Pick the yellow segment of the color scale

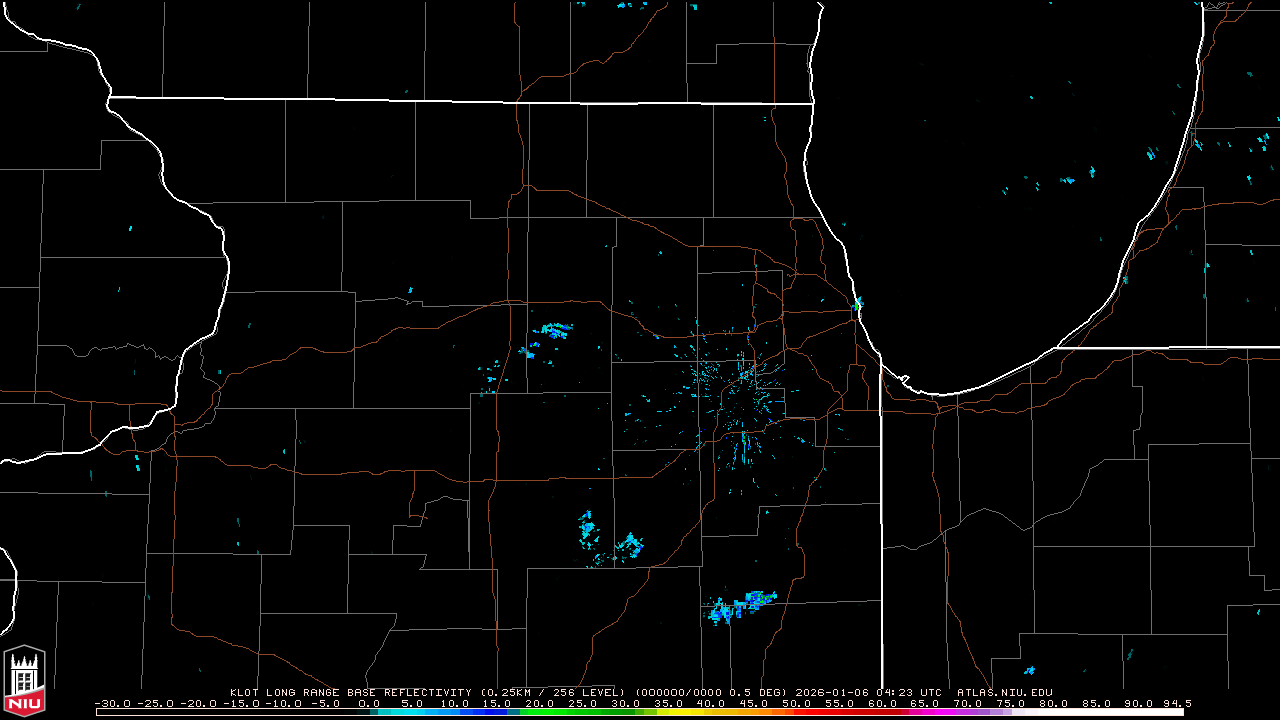[690, 712]
